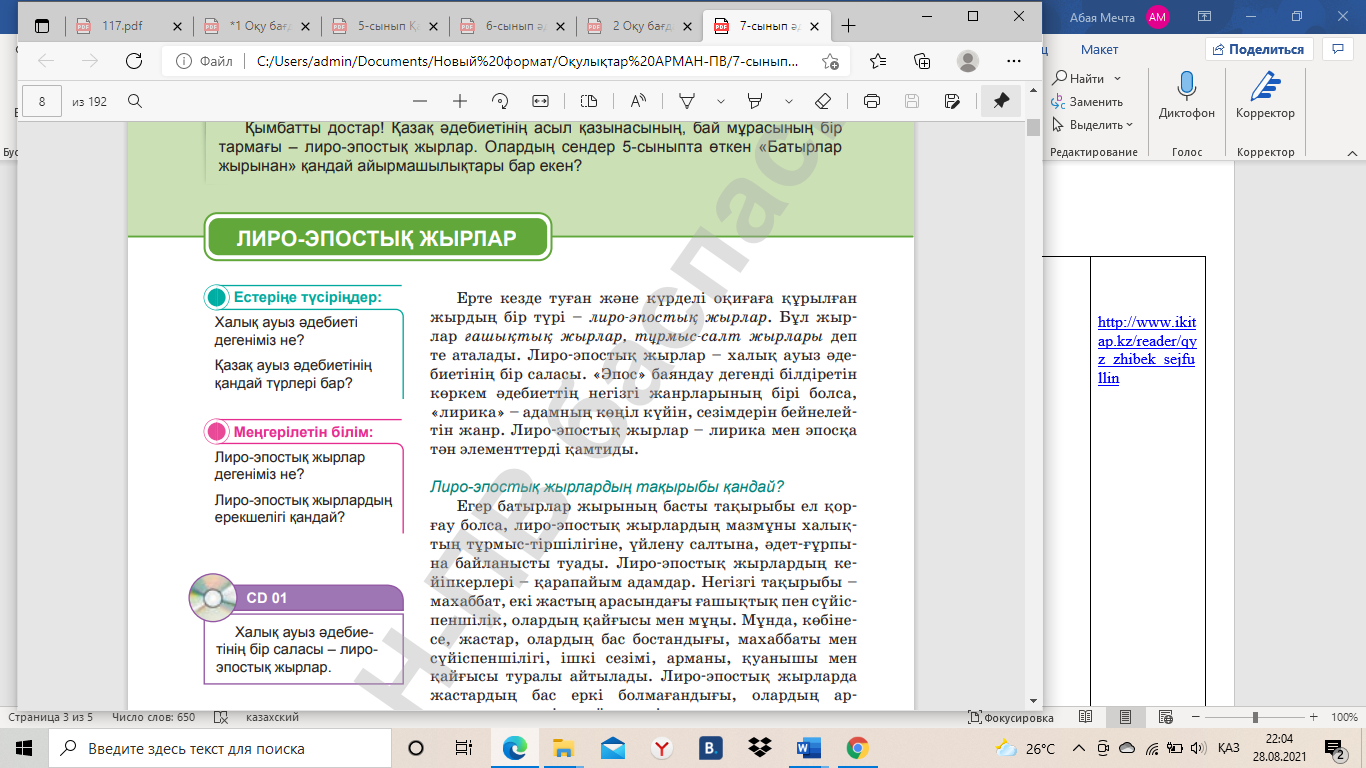Open the Highlight color dropdown arrow
Image resolution: width=1366 pixels, height=768 pixels.
(x=789, y=101)
